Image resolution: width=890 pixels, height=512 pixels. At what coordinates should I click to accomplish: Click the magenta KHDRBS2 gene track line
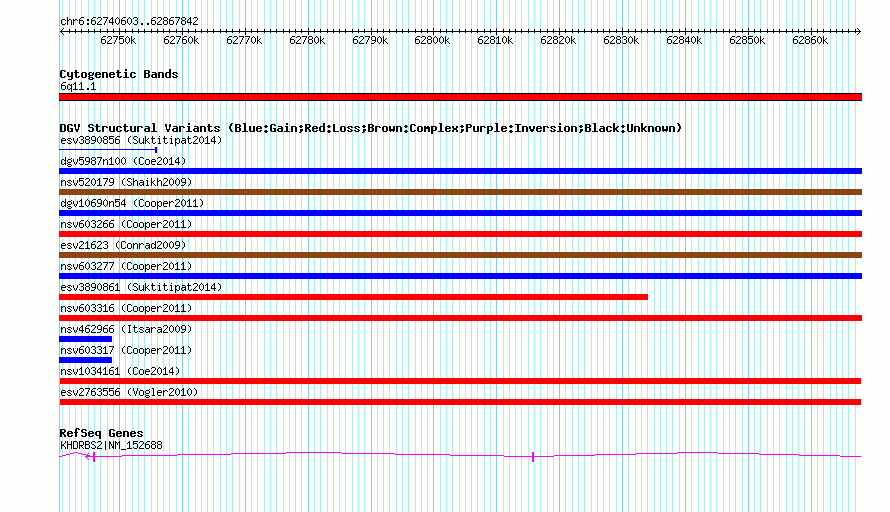[460, 455]
